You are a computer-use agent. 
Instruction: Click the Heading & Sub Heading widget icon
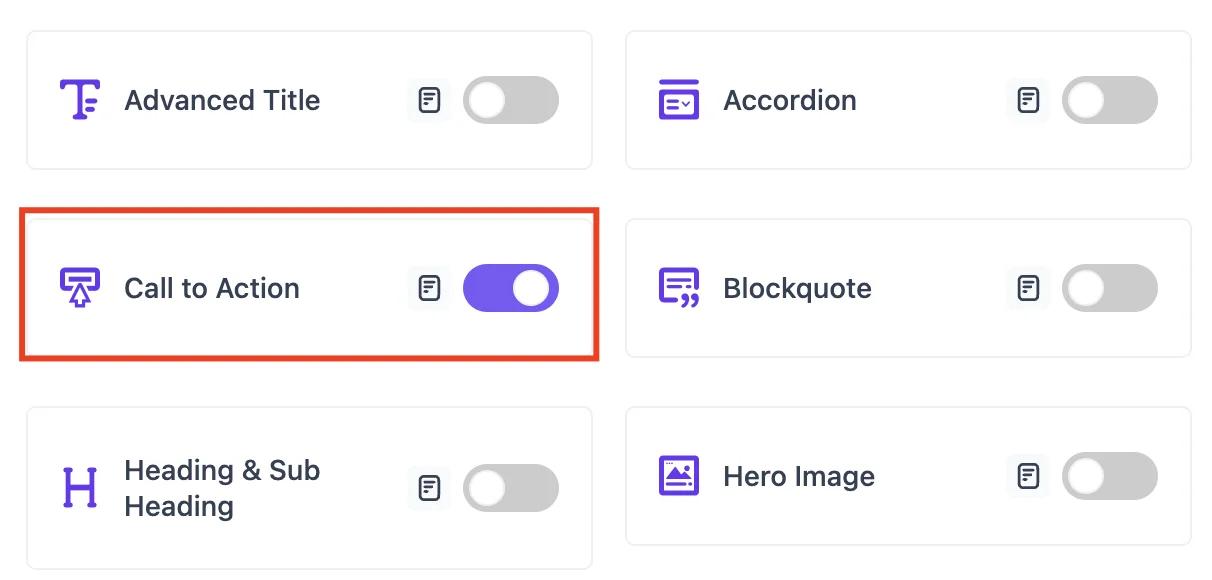pyautogui.click(x=81, y=487)
